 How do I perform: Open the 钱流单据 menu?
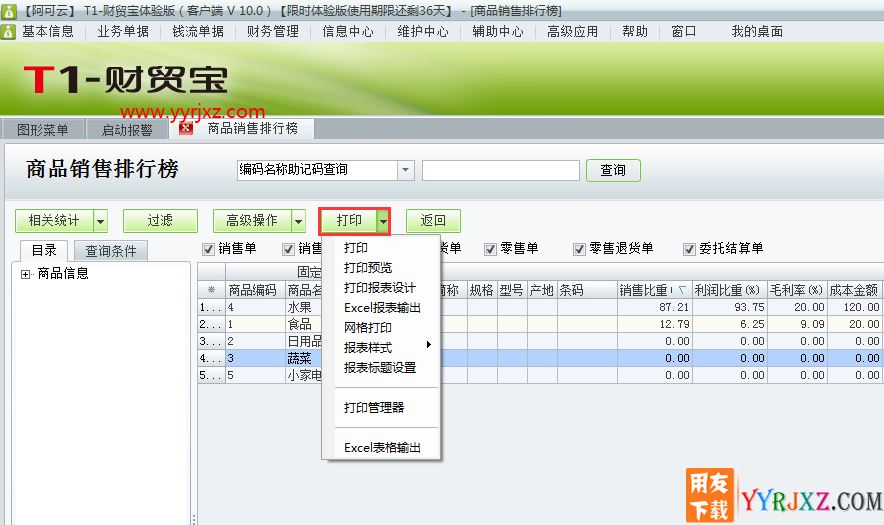[198, 32]
